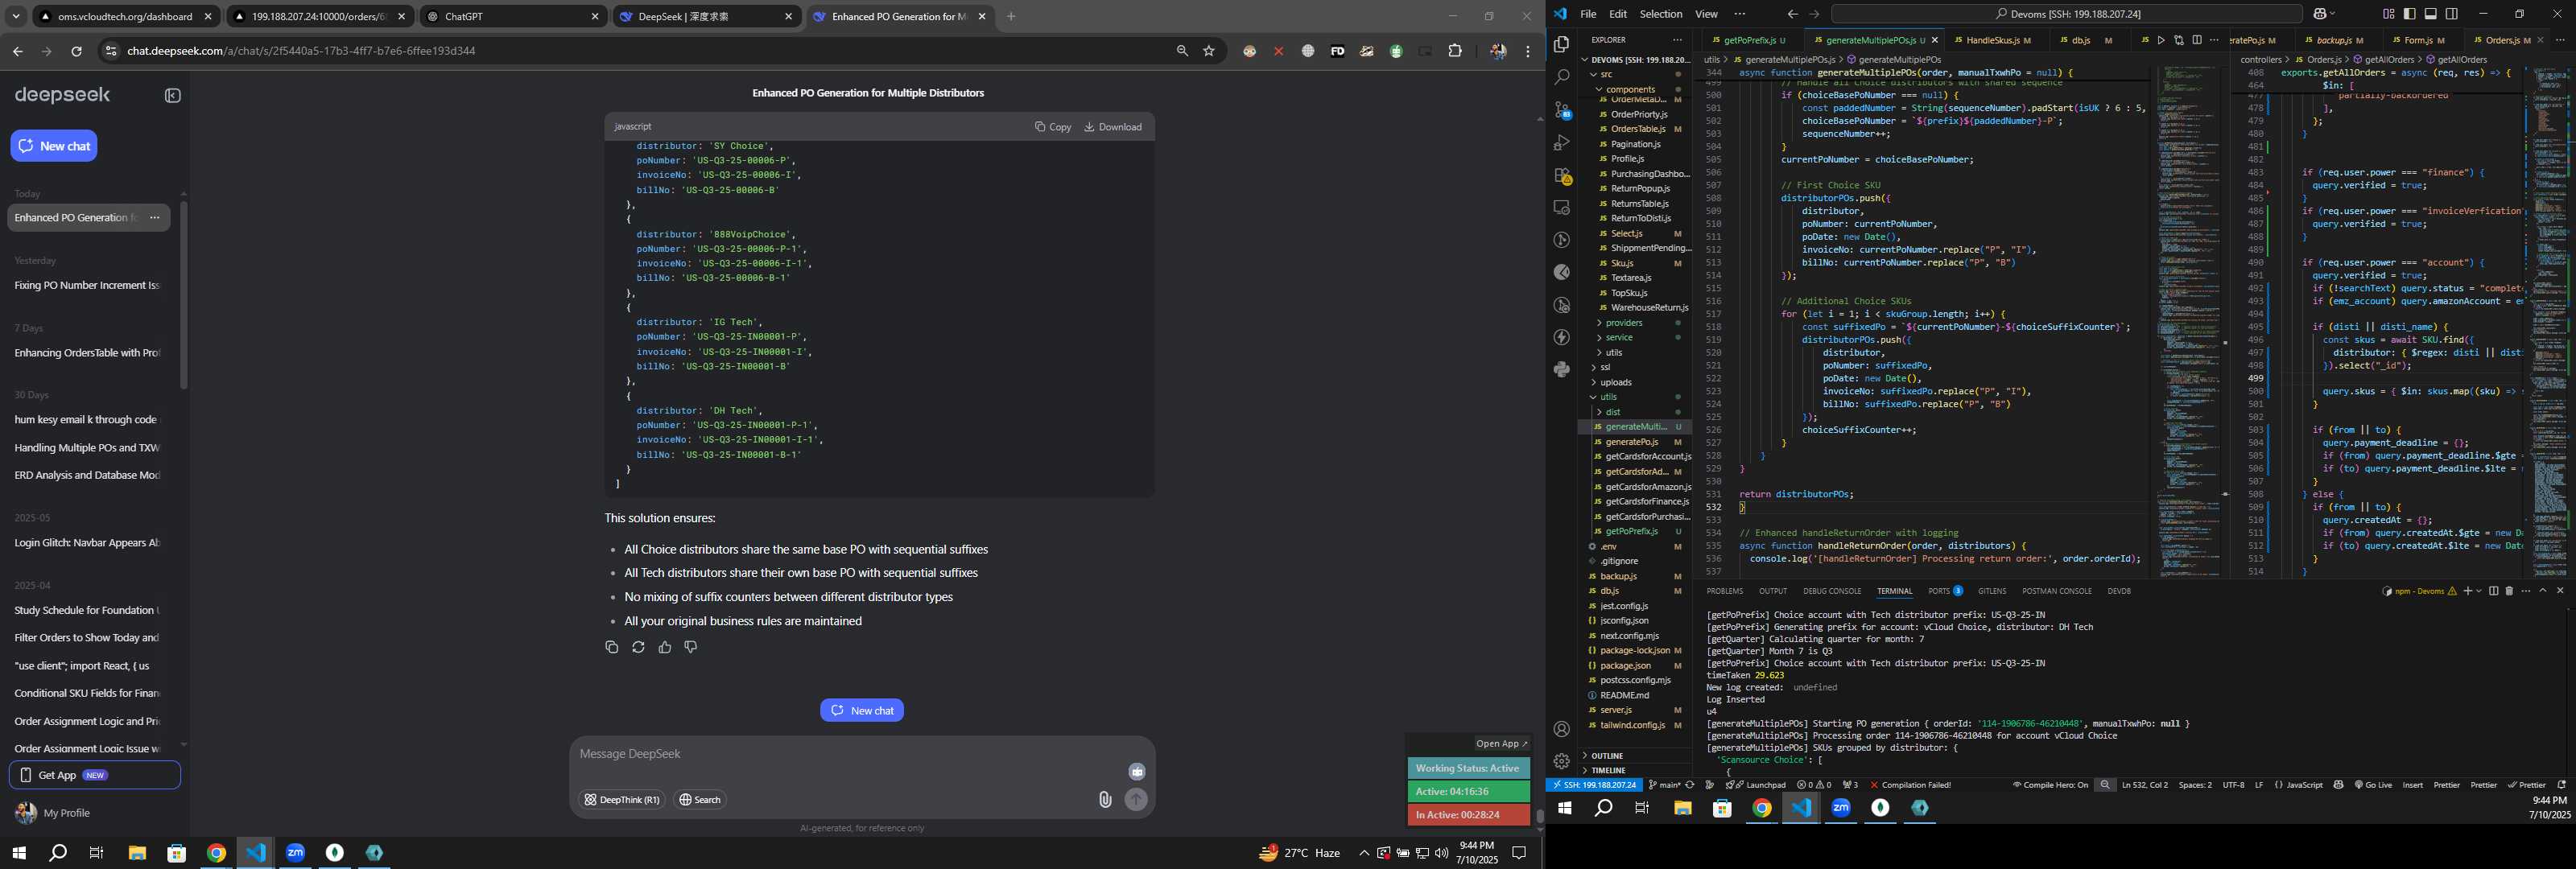Viewport: 2576px width, 869px height.
Task: Attach file with paperclip icon in DeepSeek
Action: (1105, 799)
